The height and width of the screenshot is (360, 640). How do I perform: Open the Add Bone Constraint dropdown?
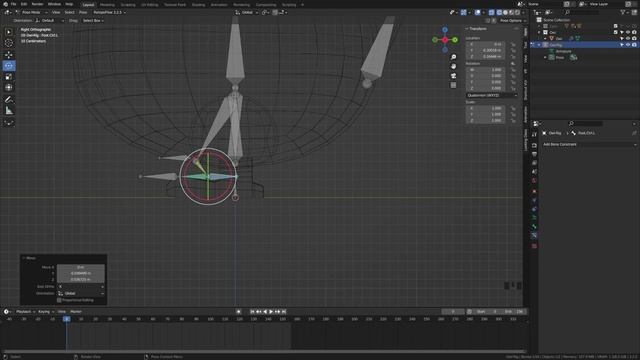click(589, 144)
